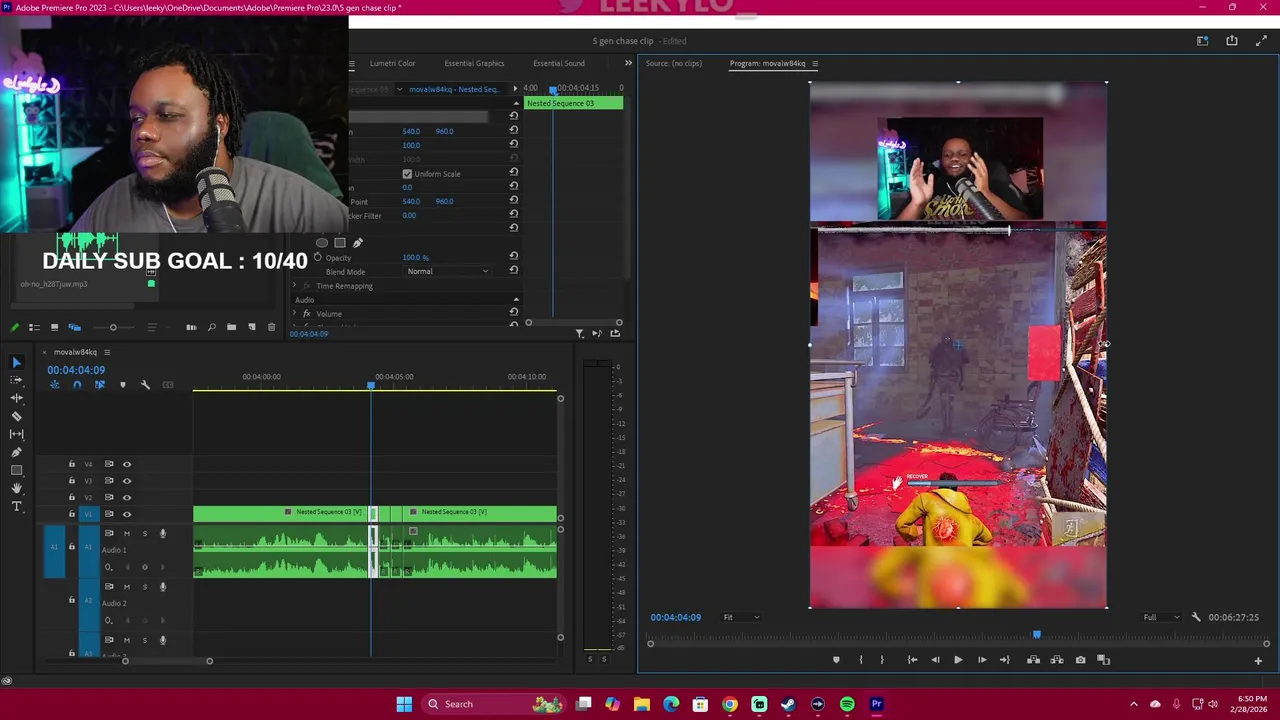Image resolution: width=1280 pixels, height=720 pixels.
Task: Click the Add Marker icon in timeline
Action: (x=123, y=385)
